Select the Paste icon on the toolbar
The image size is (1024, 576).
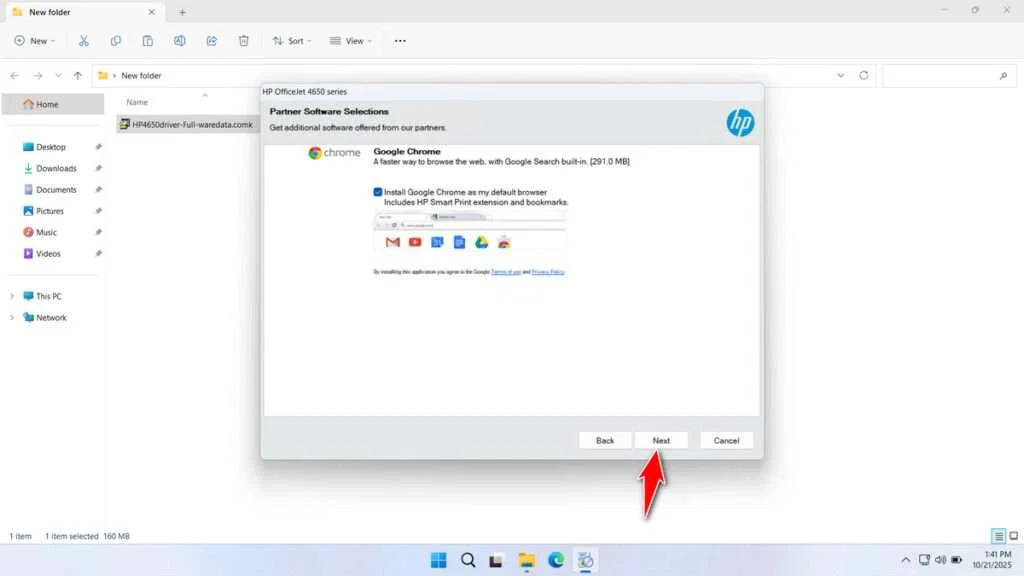pyautogui.click(x=147, y=40)
